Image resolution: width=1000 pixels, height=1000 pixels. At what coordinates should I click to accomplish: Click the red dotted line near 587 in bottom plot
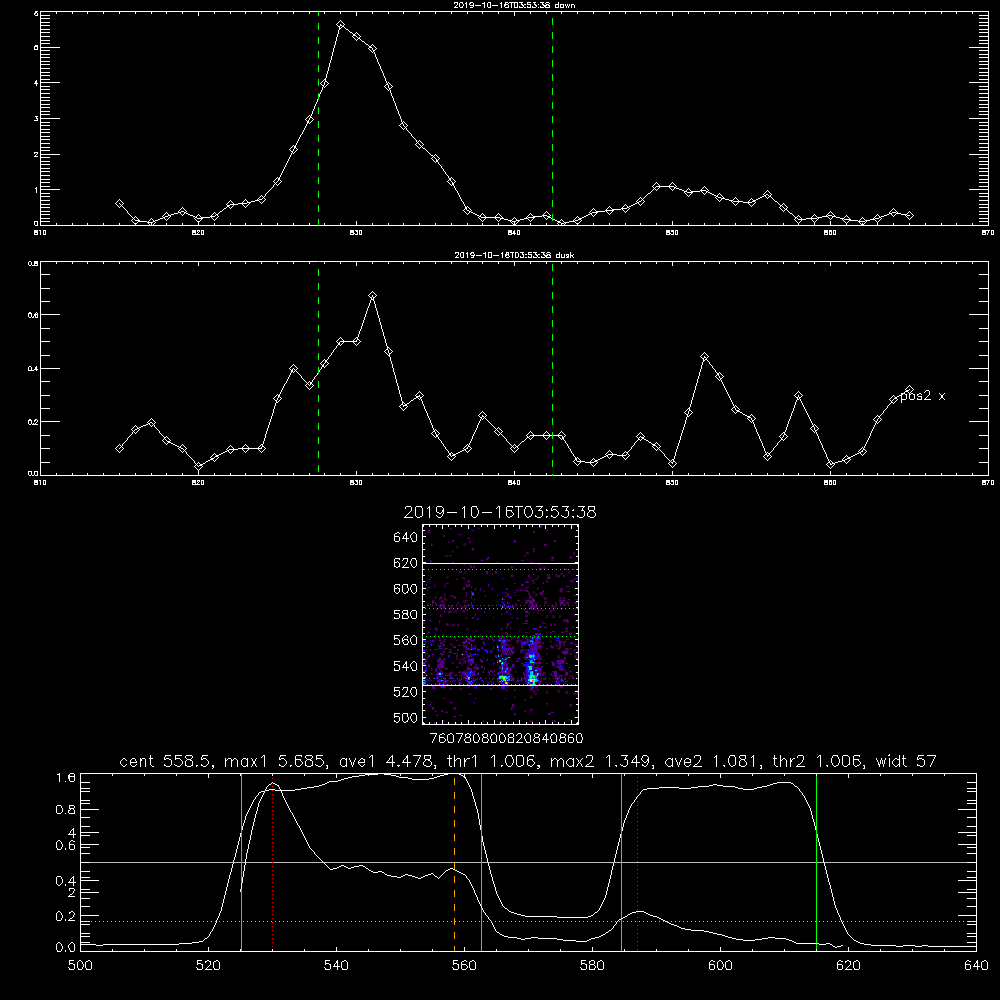click(637, 864)
